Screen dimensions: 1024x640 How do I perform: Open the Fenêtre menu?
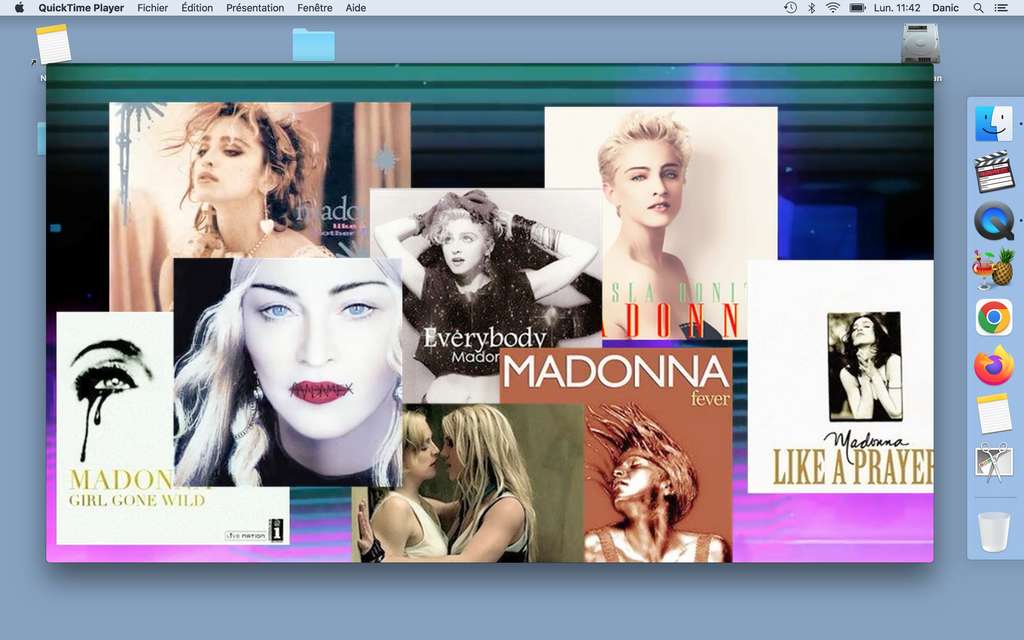point(315,8)
